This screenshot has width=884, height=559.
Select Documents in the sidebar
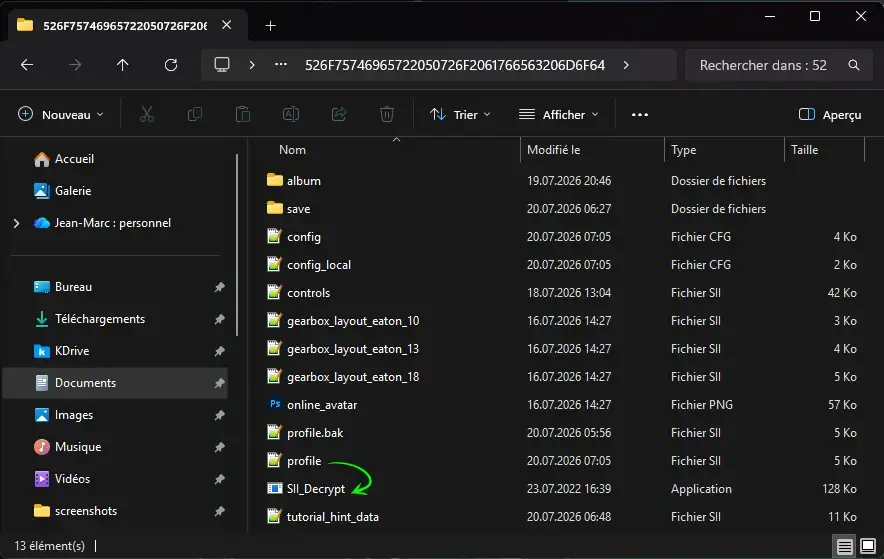[116, 383]
